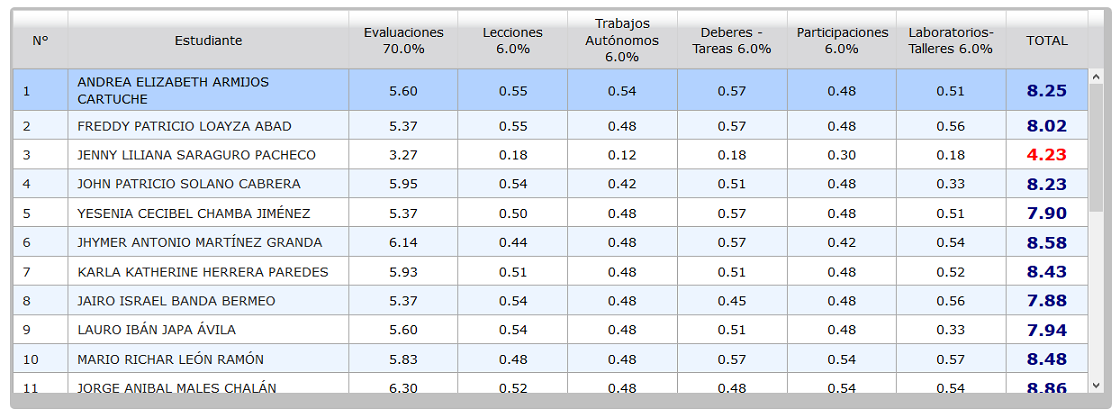Click Jhymer Antonio Martínez Granda's name
This screenshot has height=418, width=1120.
[x=199, y=243]
